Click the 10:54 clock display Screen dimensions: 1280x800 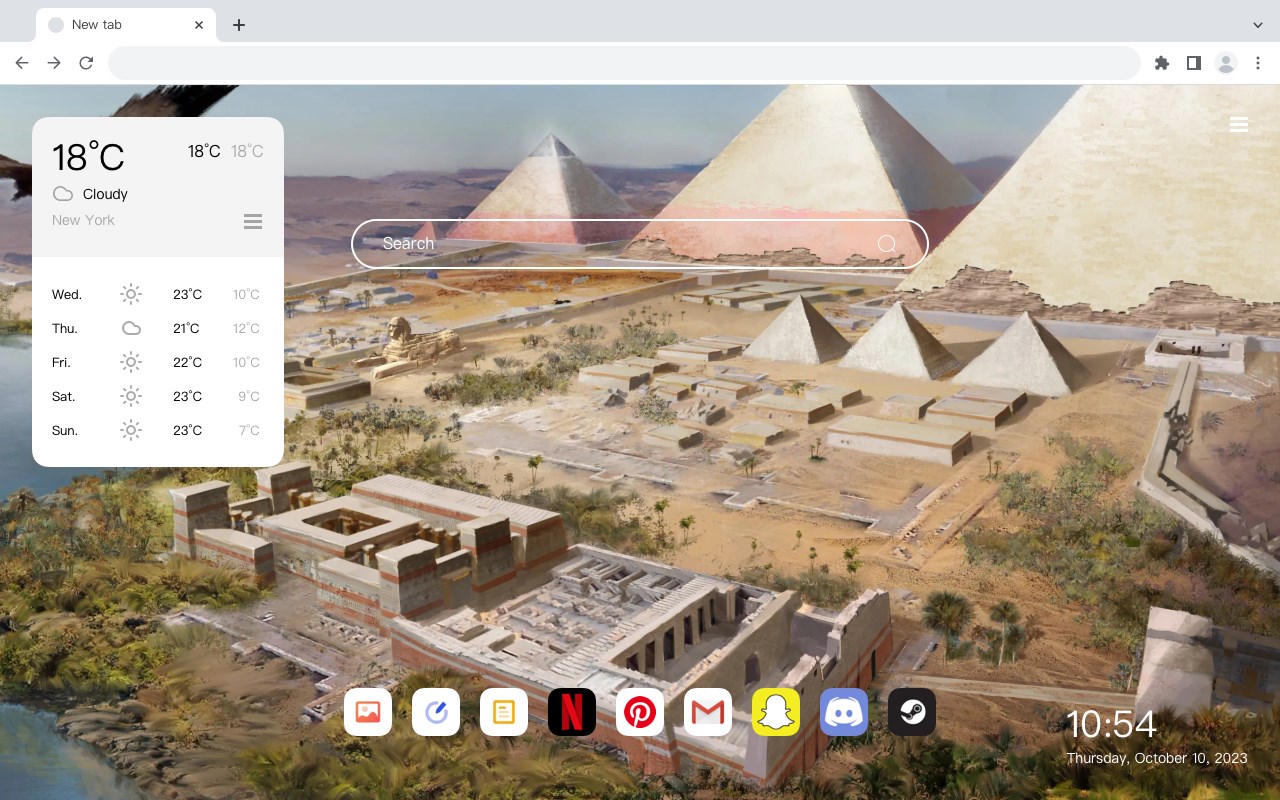[x=1111, y=724]
